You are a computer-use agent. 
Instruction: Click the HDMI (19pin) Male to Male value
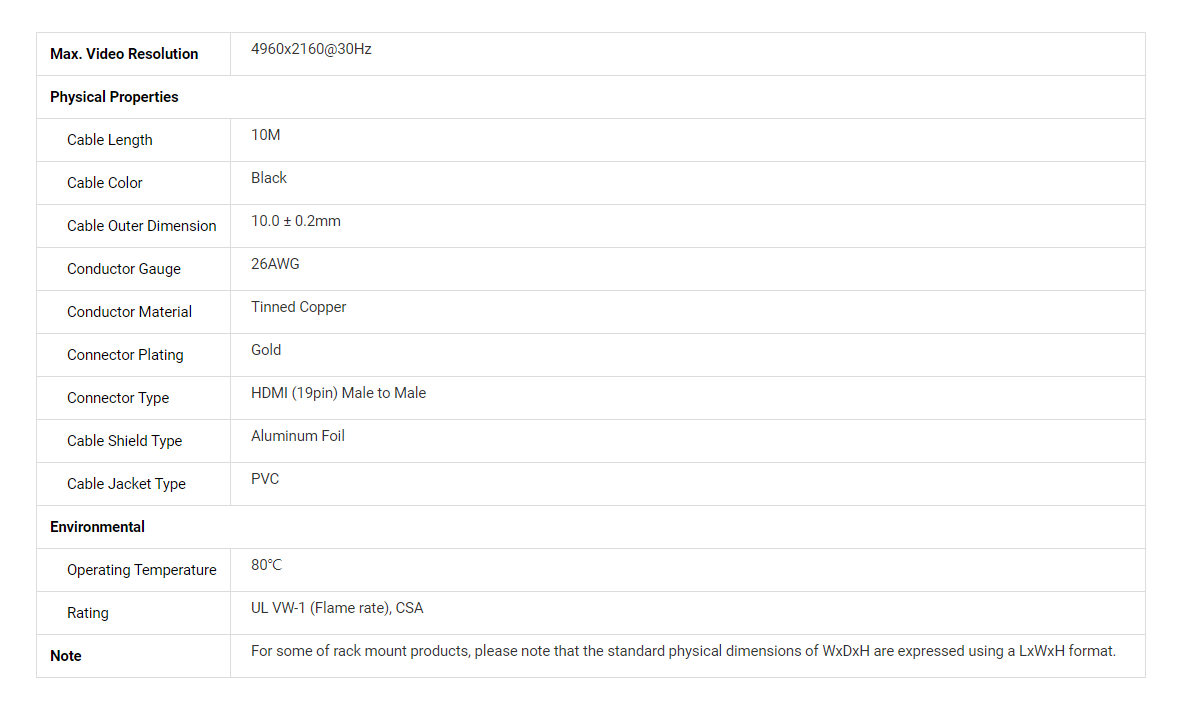coord(338,393)
